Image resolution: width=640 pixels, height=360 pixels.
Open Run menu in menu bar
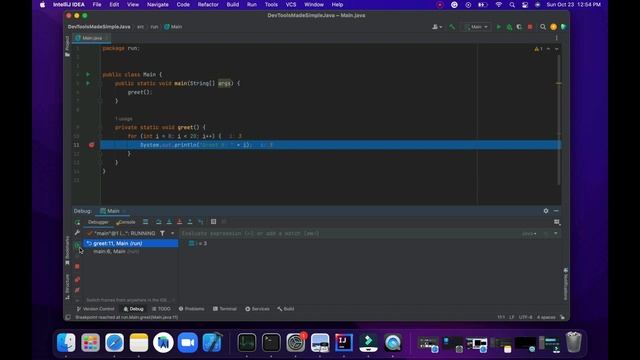point(252,4)
